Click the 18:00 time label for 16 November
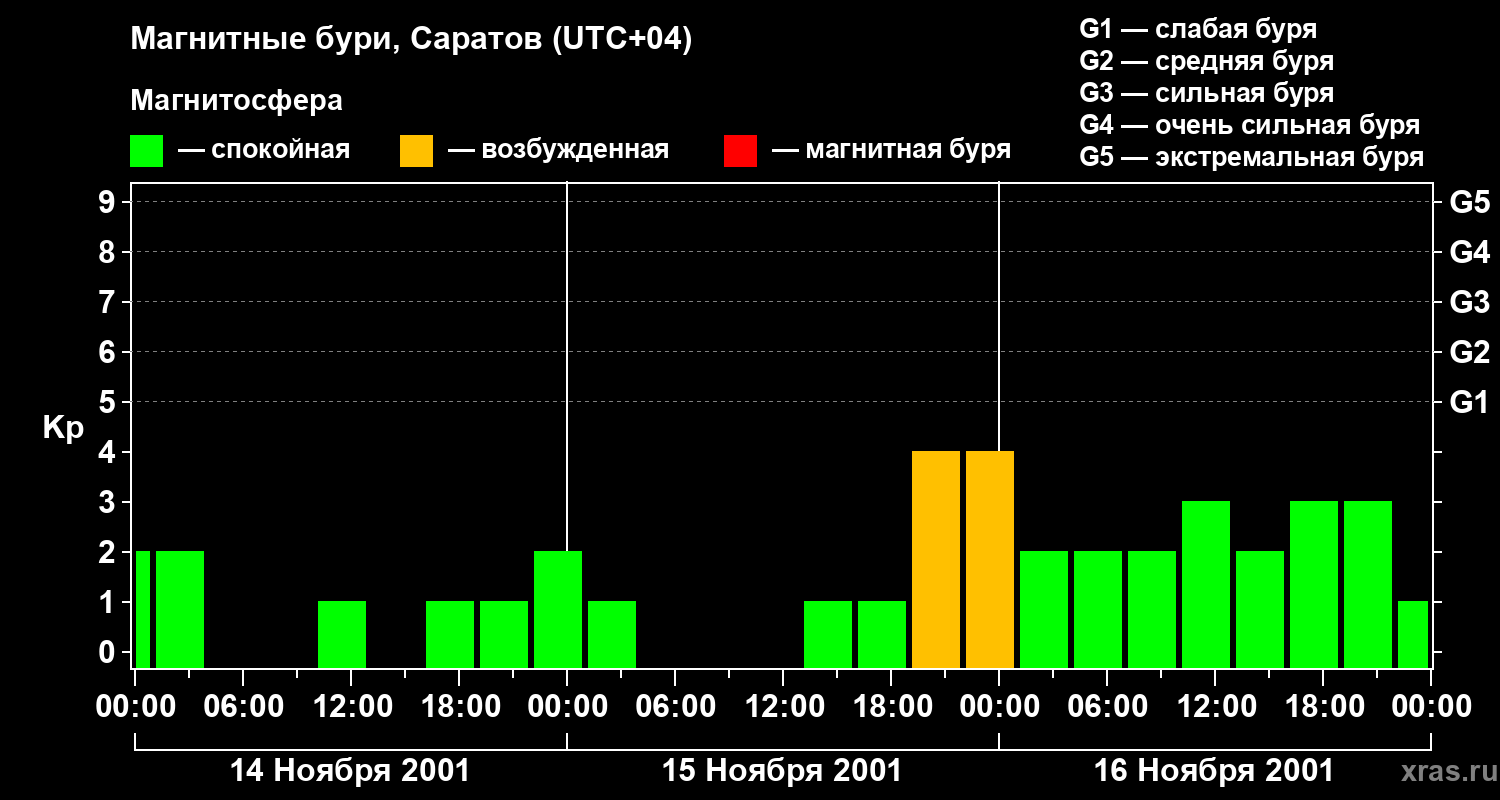The width and height of the screenshot is (1500, 800). (1323, 706)
